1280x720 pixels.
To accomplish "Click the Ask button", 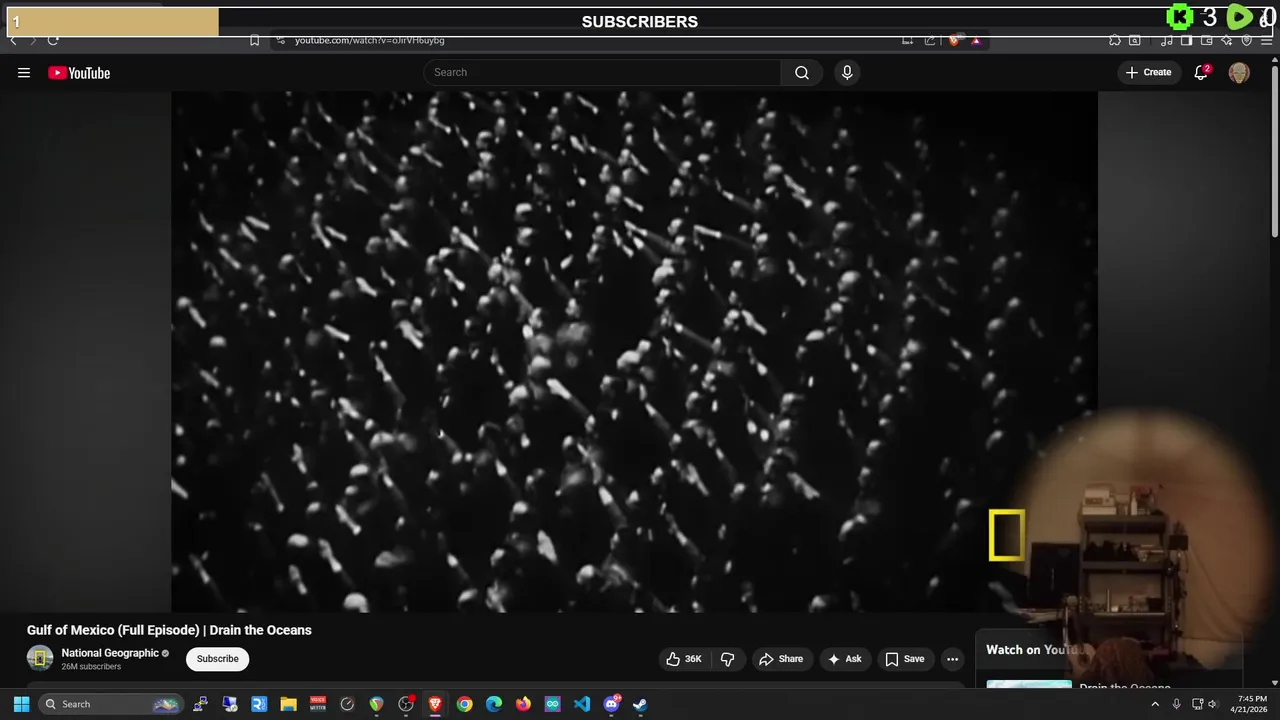I will 844,659.
